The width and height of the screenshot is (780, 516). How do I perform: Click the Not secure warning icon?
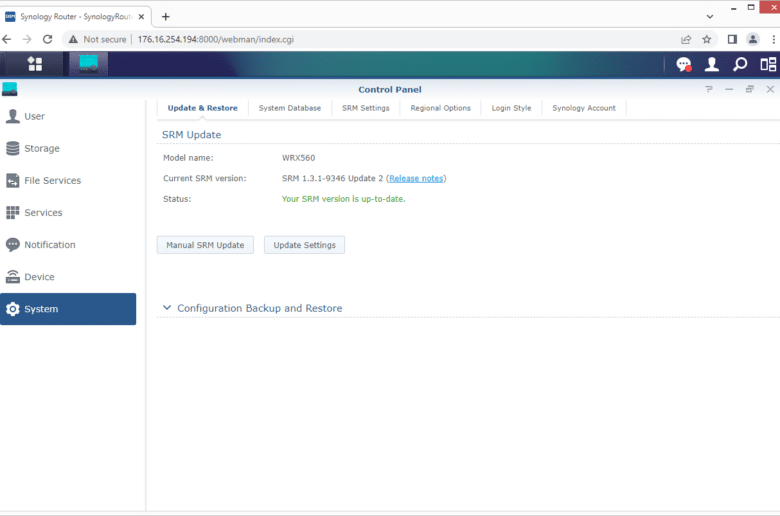(x=73, y=39)
